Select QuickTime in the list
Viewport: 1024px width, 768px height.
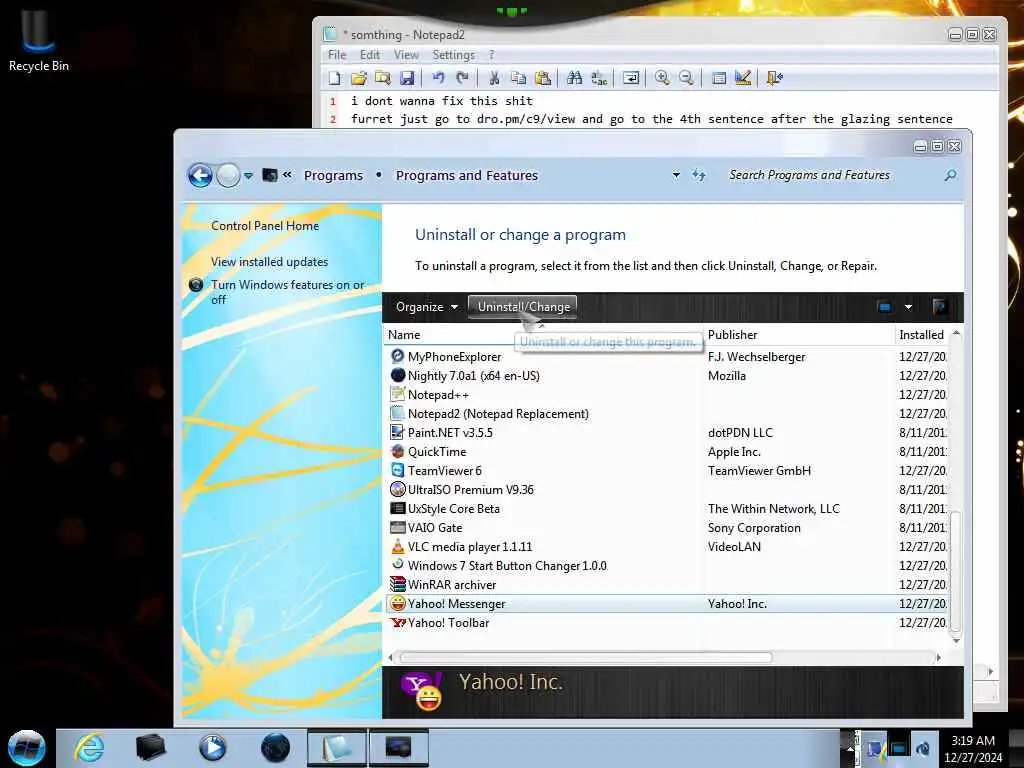tap(667, 452)
